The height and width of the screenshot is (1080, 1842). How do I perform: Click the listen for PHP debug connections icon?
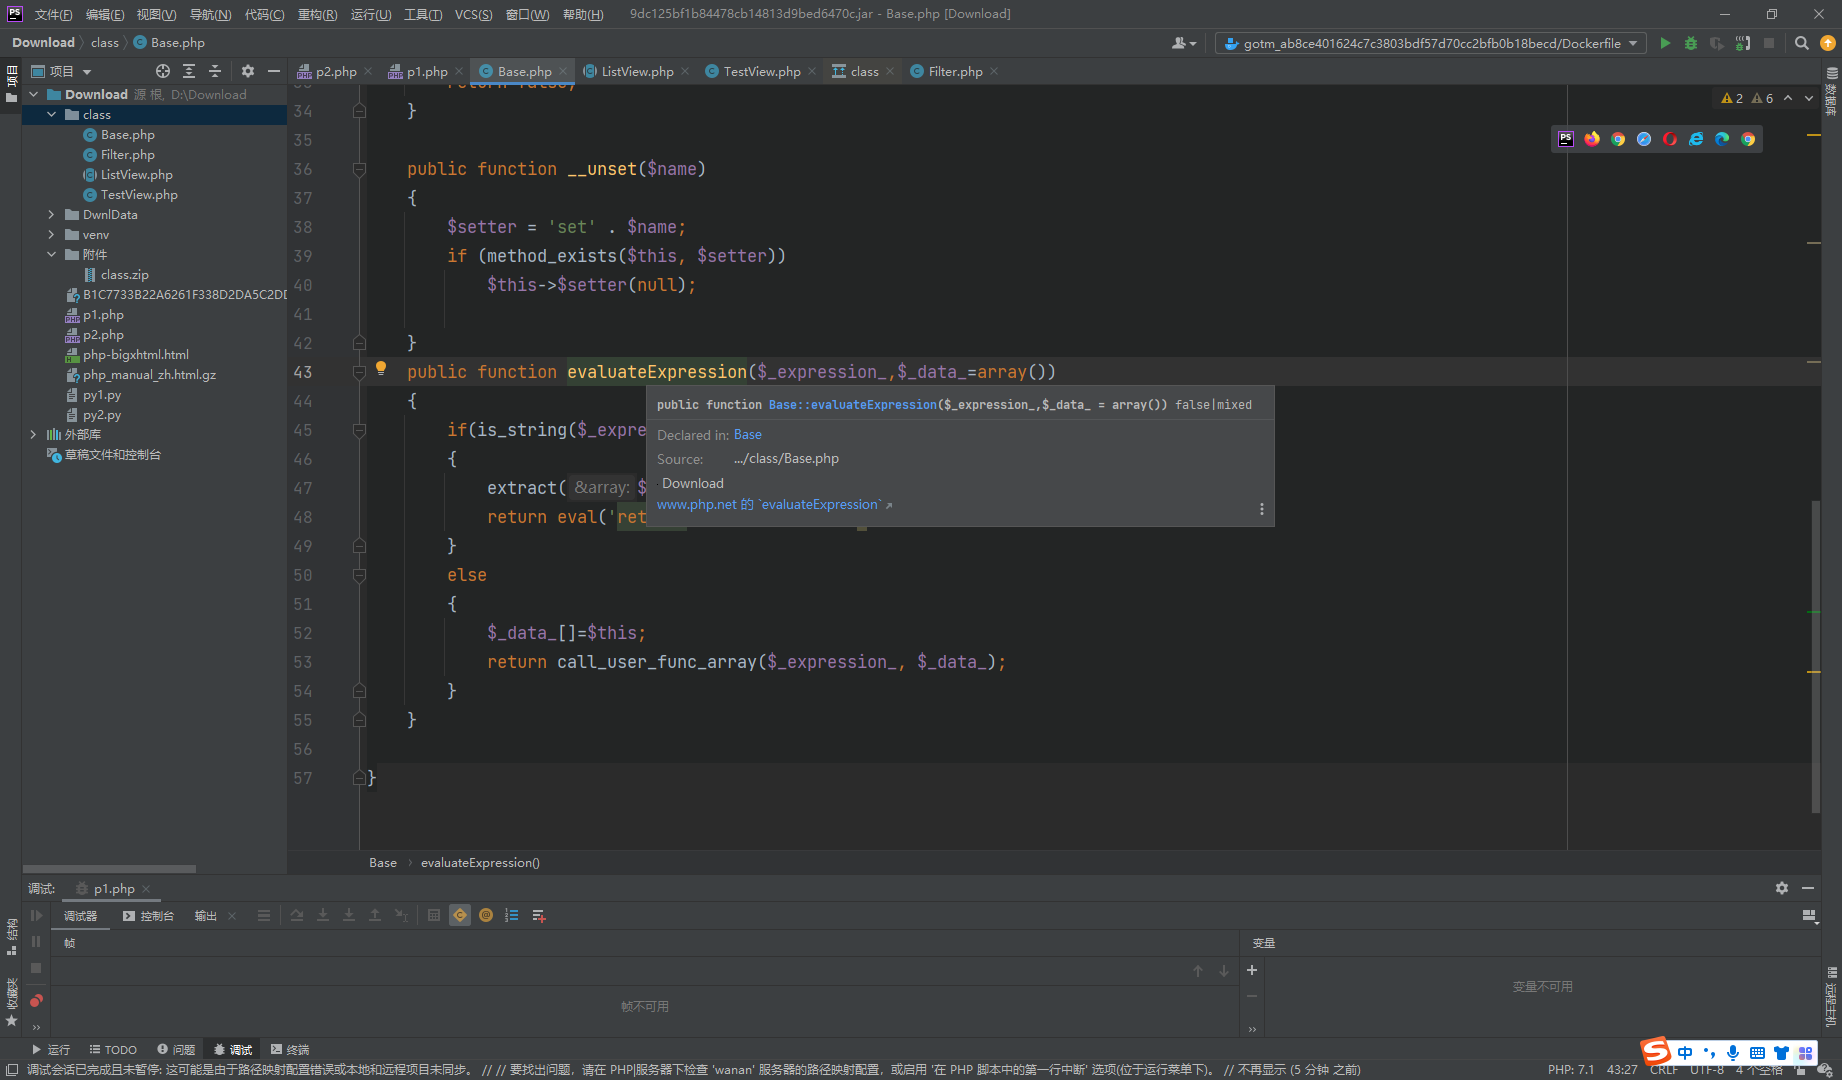pos(1743,43)
